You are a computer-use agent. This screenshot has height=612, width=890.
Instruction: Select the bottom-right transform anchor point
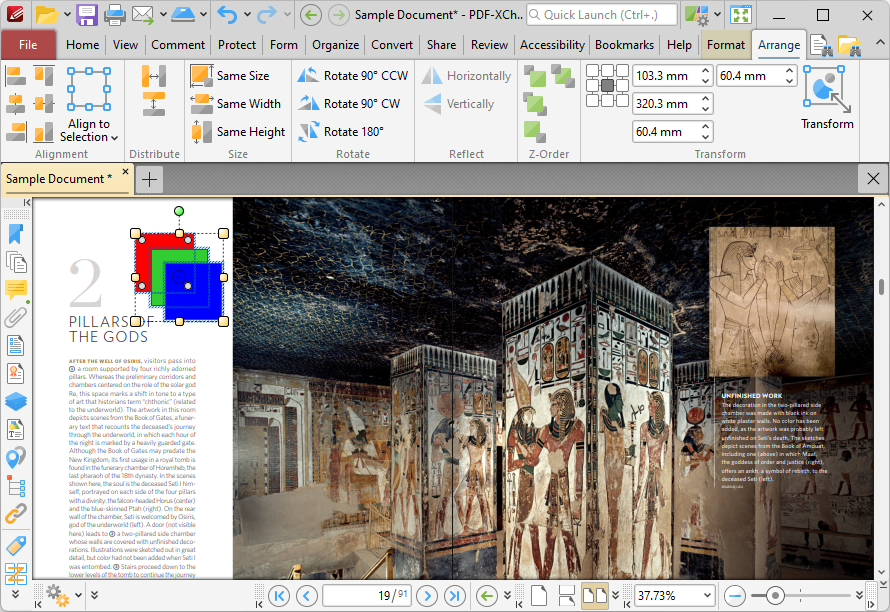click(x=622, y=100)
